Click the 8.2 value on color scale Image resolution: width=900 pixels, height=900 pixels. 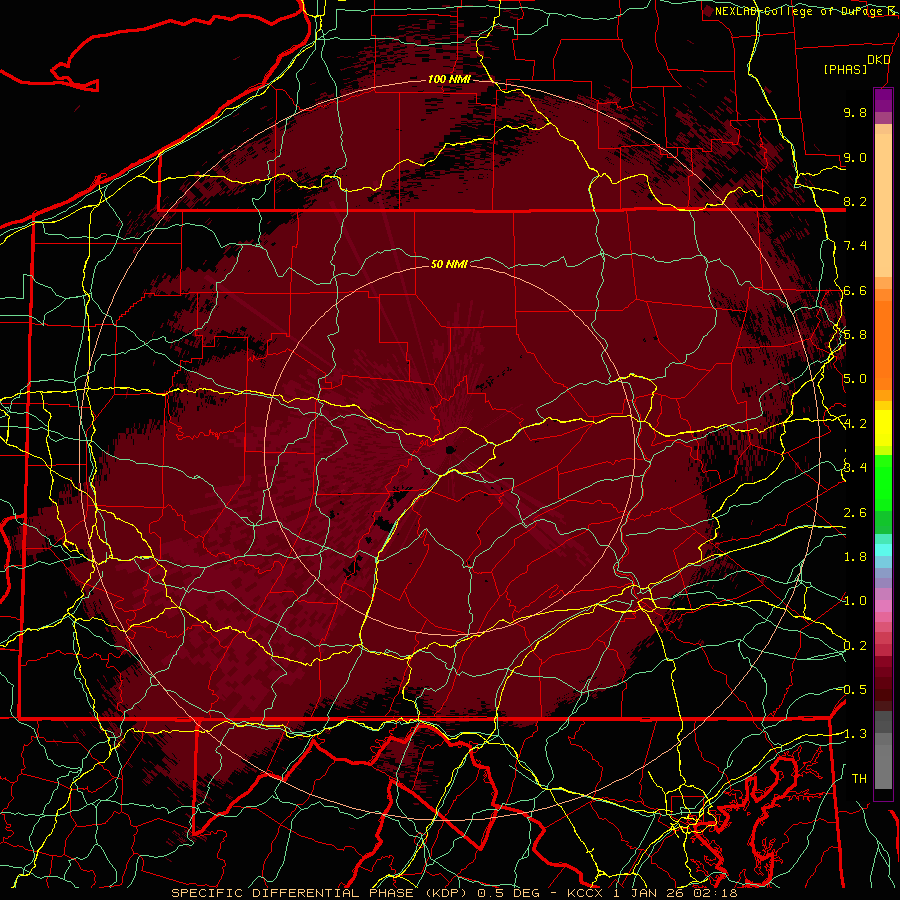(x=855, y=201)
